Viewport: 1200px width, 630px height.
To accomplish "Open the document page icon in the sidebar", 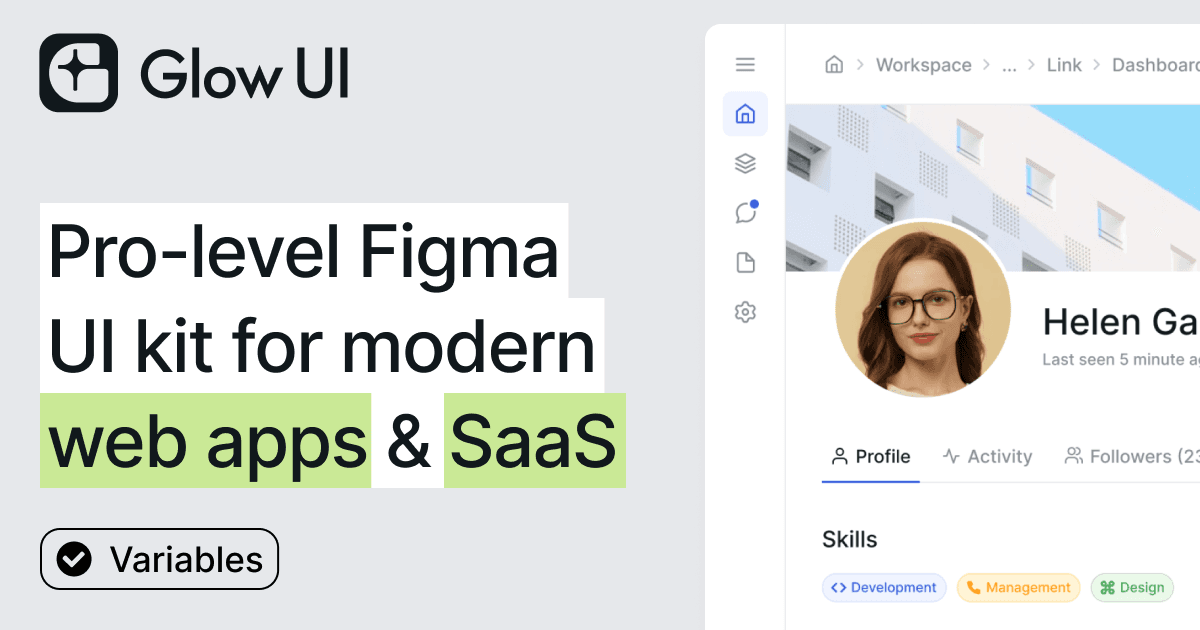I will 745,262.
